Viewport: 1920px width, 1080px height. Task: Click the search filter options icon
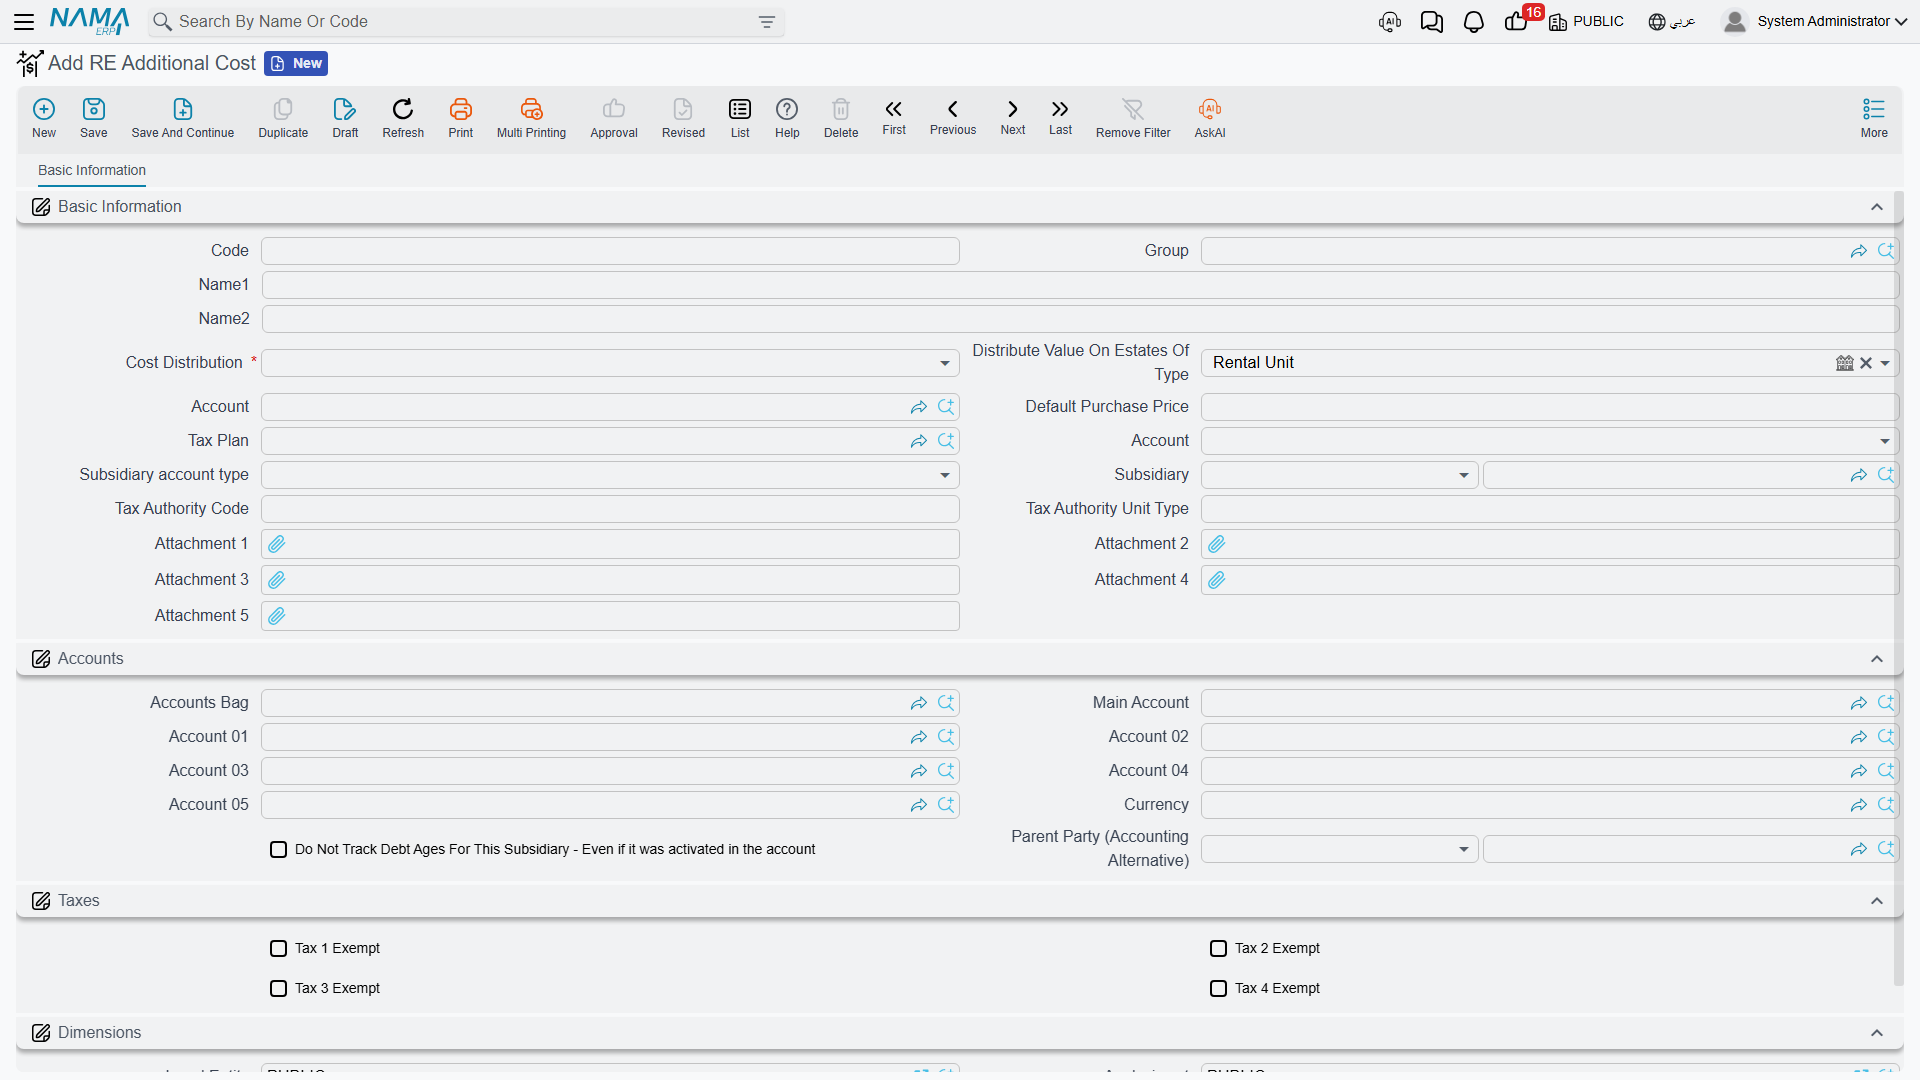click(x=767, y=22)
